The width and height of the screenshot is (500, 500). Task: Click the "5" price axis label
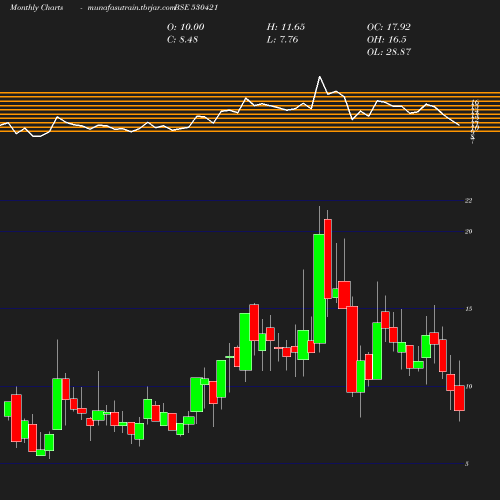(467, 464)
